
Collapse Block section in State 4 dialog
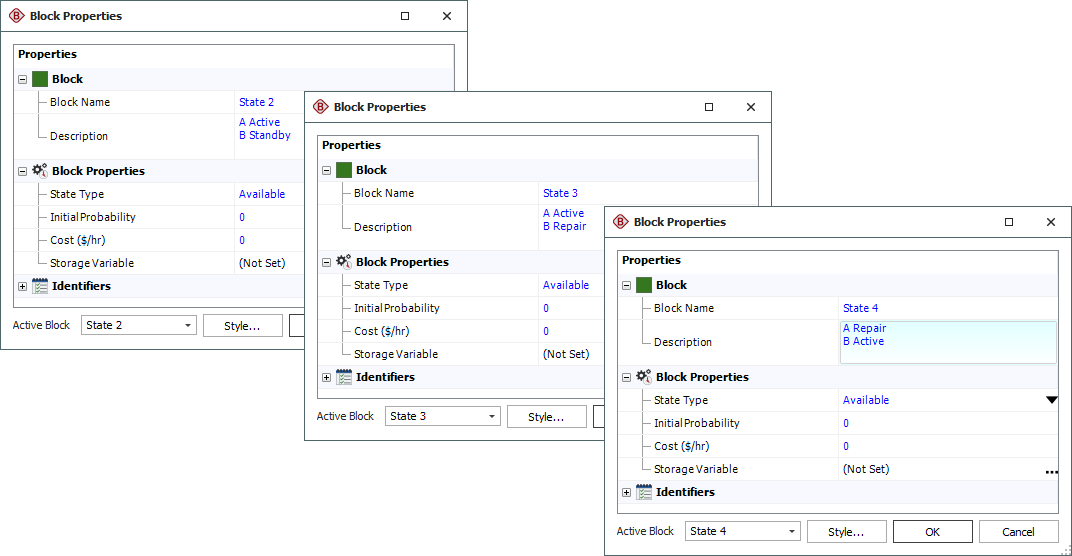coord(627,285)
